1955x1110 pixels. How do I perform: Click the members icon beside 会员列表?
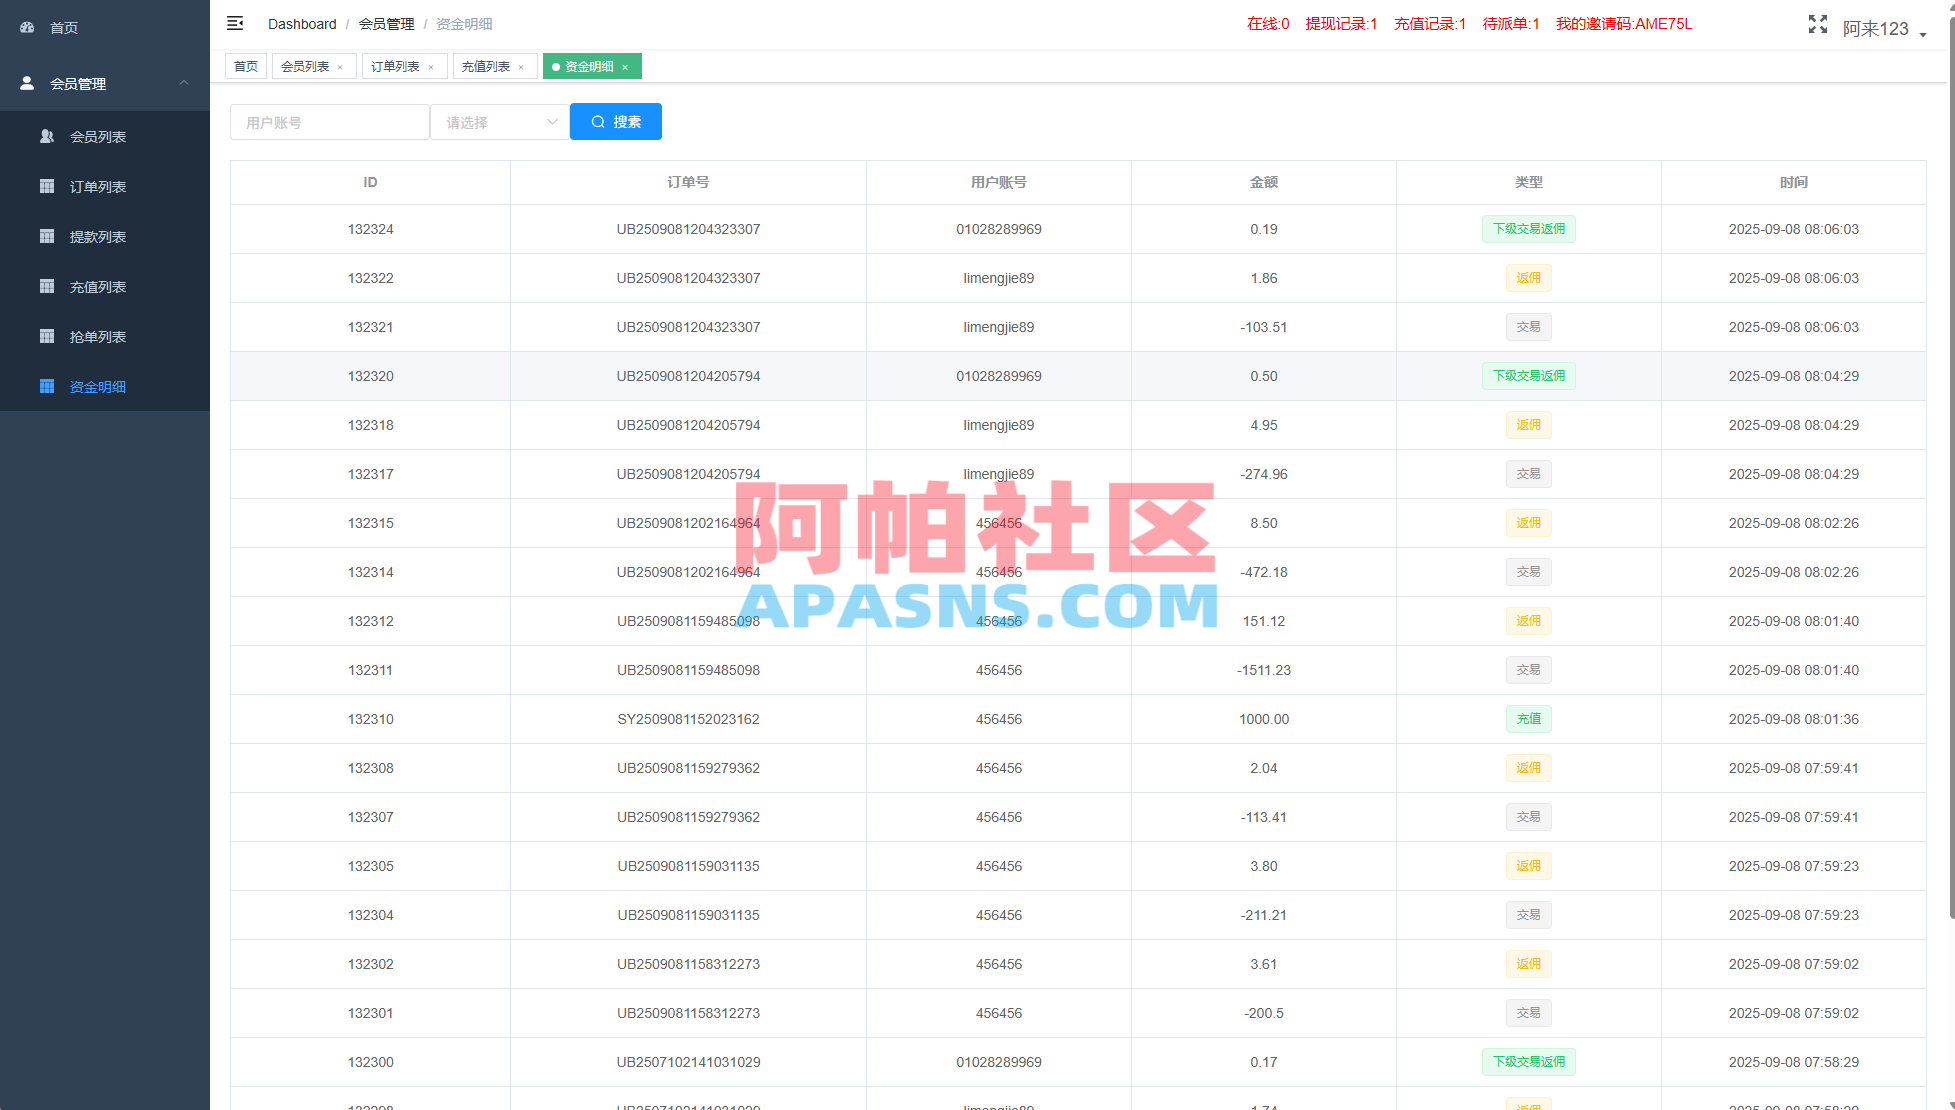(x=47, y=136)
